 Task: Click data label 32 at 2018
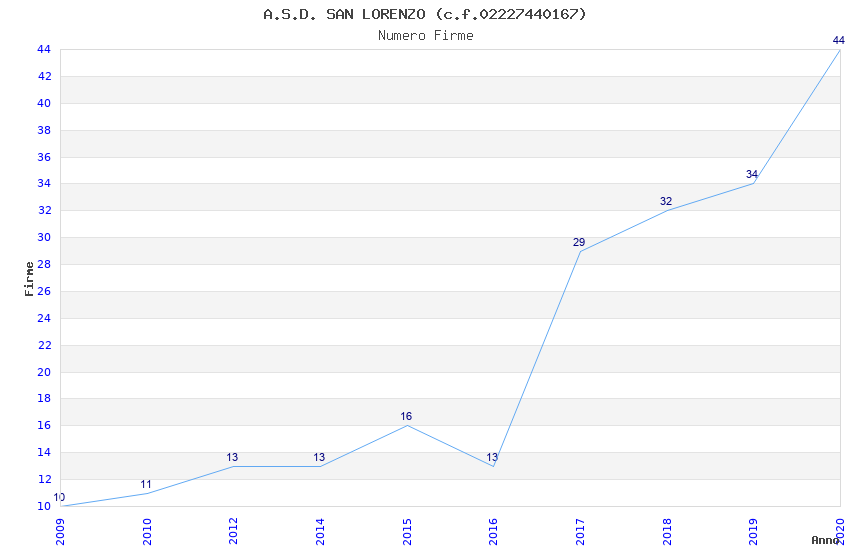[x=666, y=201]
